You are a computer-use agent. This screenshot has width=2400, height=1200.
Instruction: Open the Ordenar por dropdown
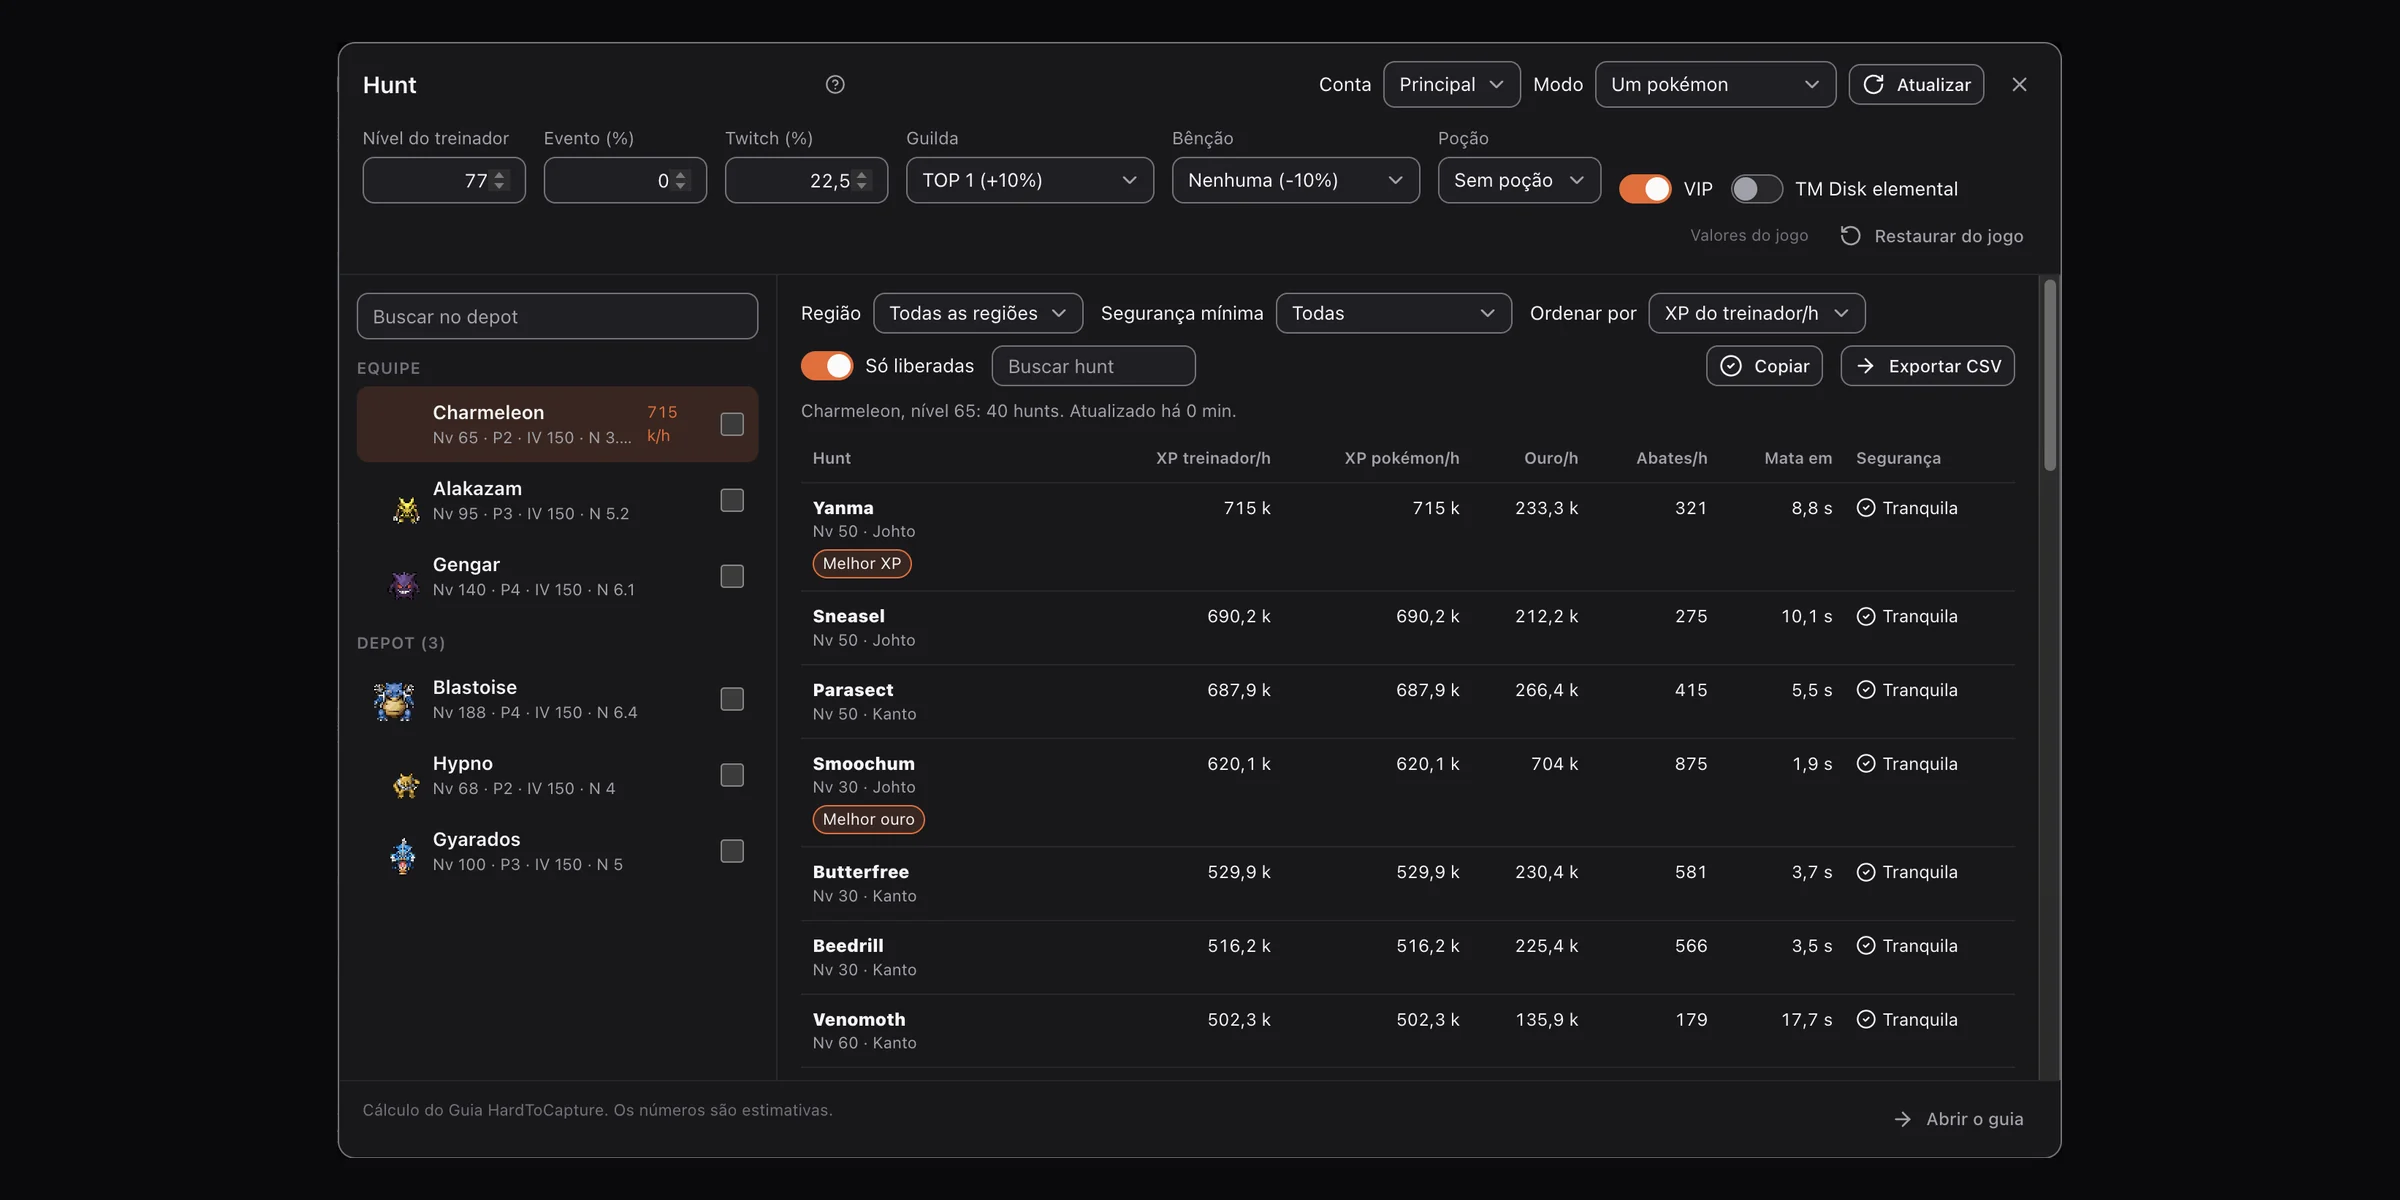point(1757,314)
